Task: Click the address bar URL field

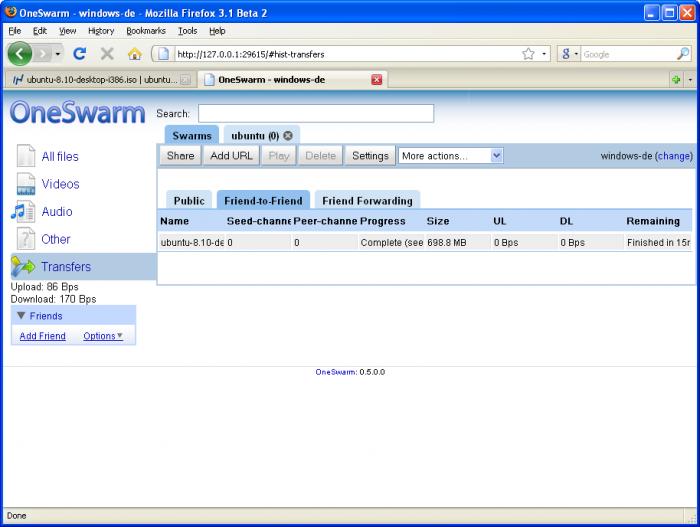Action: click(347, 54)
